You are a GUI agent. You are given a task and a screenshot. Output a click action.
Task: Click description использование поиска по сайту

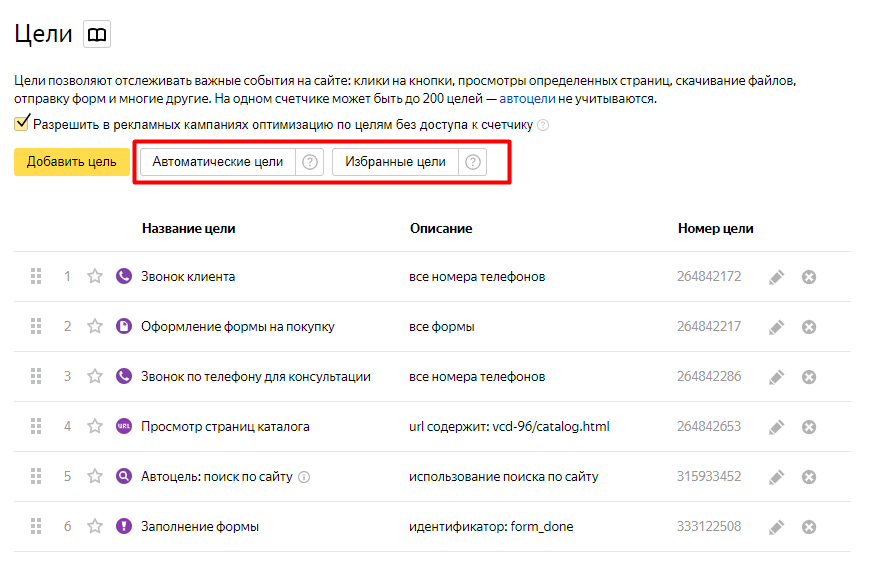(503, 476)
